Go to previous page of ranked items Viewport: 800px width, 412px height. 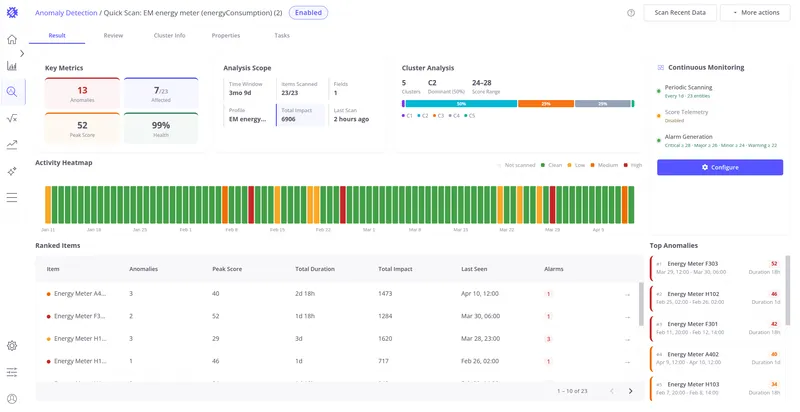pyautogui.click(x=612, y=391)
